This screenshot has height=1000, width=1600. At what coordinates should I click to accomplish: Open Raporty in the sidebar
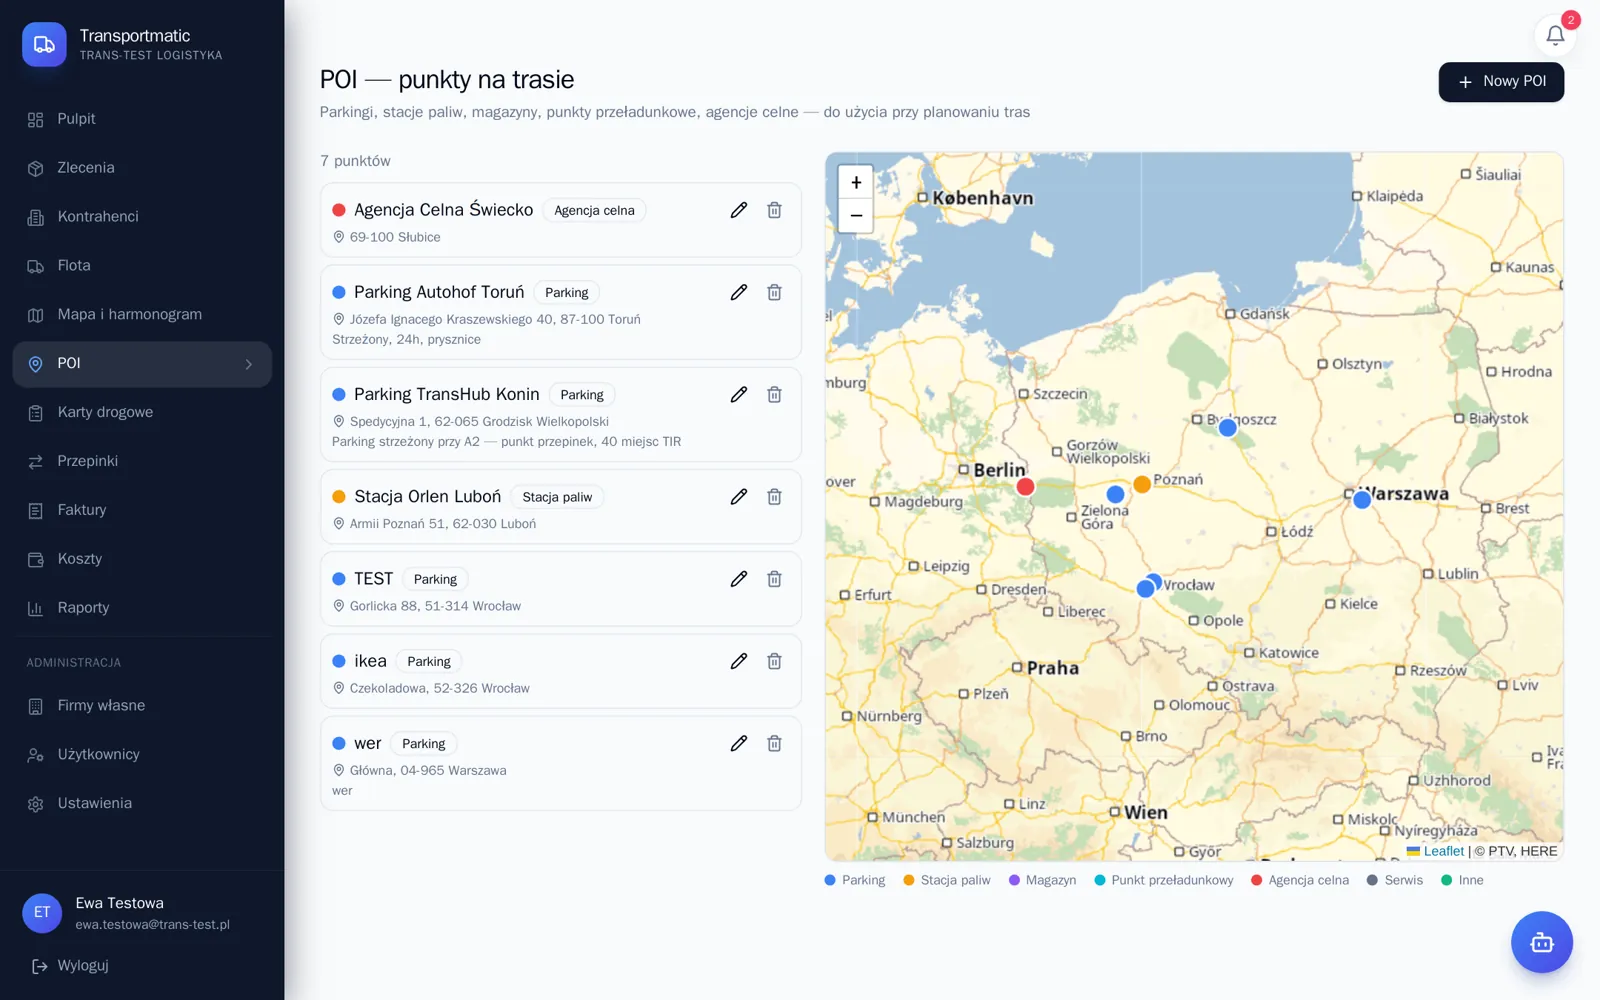pos(142,609)
